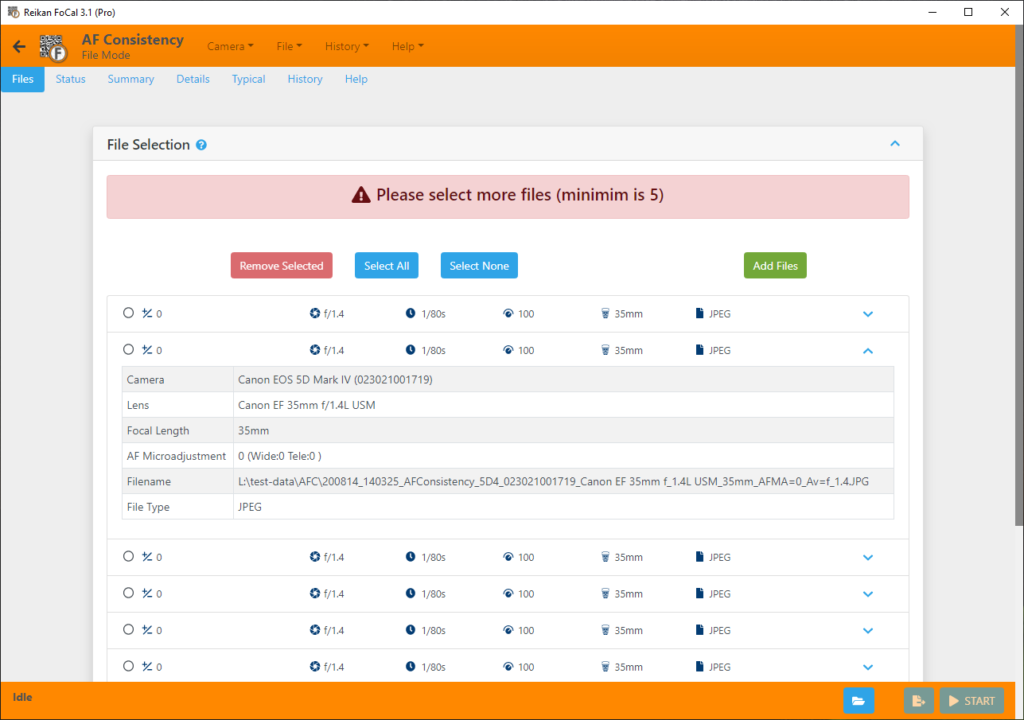Expand the file row just below the details table
This screenshot has width=1024, height=720.
point(868,557)
